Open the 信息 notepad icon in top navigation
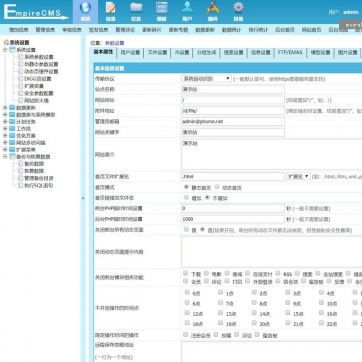Viewport: 362px width, 362px height. click(111, 8)
